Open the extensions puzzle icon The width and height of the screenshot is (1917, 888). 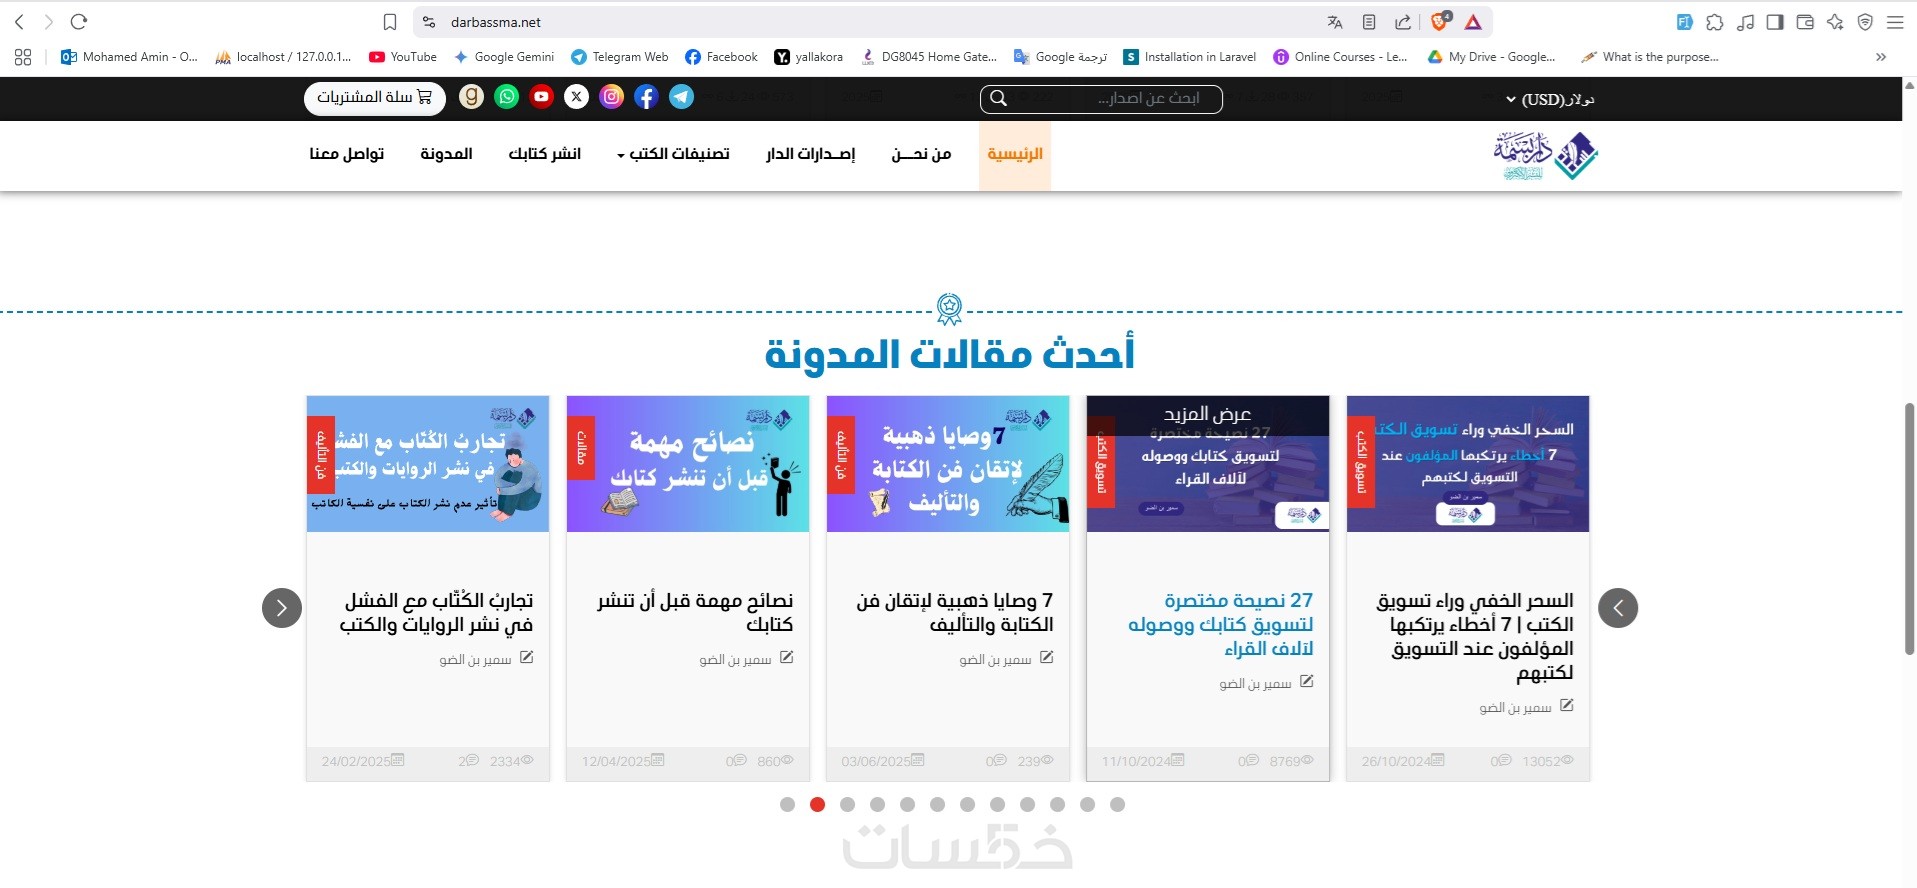point(1715,22)
